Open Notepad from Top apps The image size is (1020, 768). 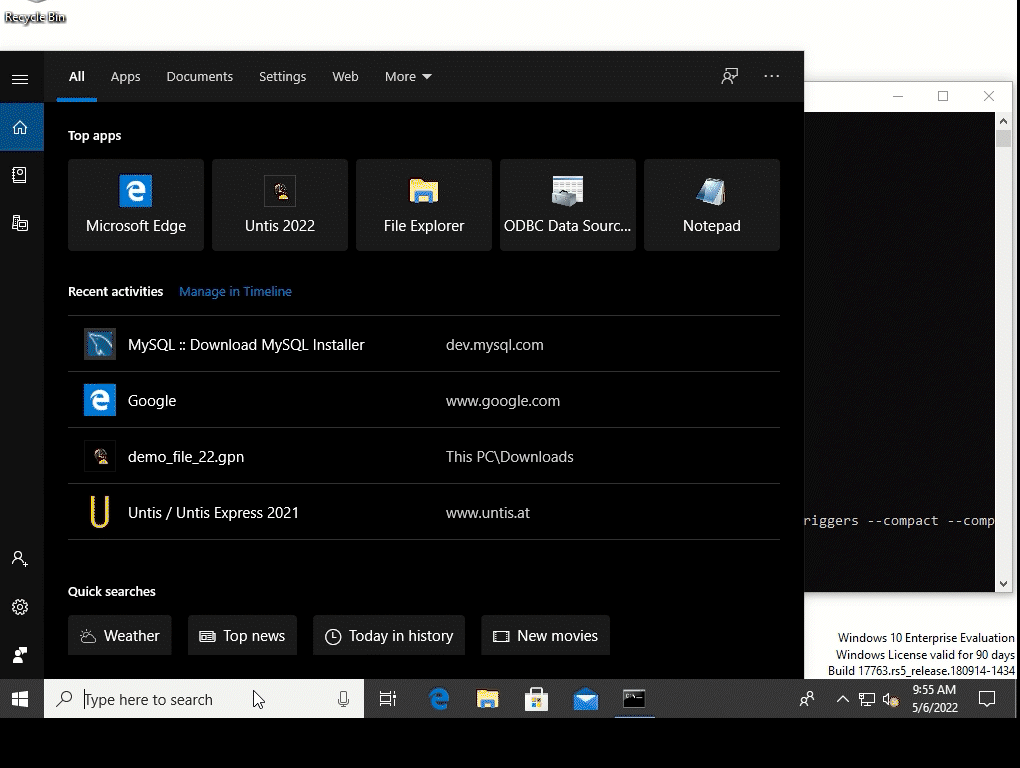[711, 205]
